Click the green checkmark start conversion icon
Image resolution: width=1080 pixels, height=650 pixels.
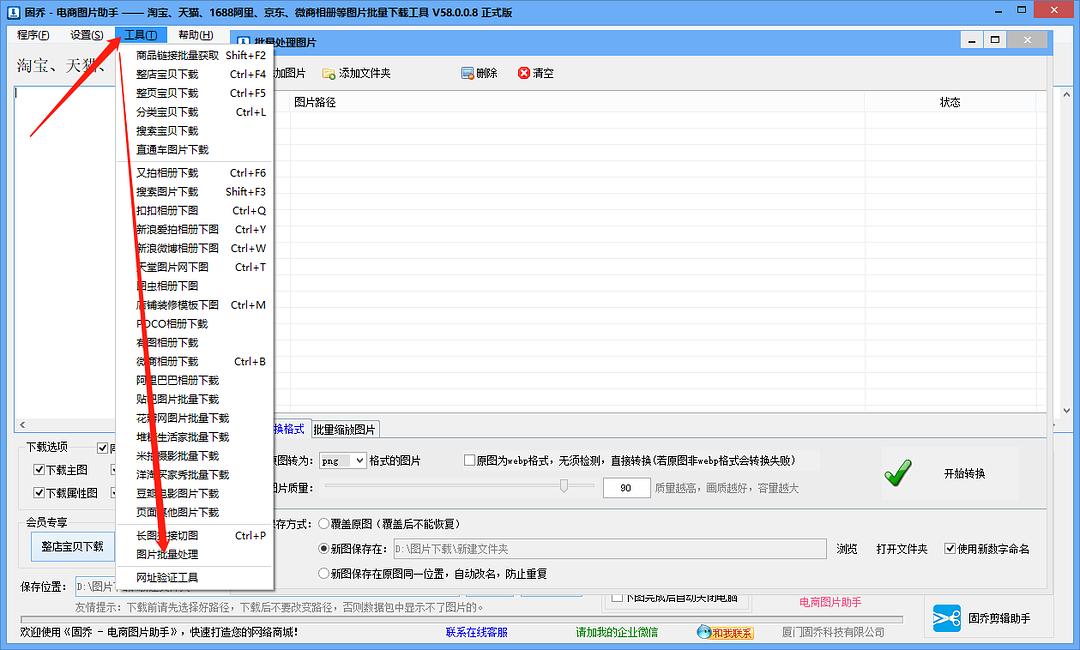pyautogui.click(x=898, y=473)
